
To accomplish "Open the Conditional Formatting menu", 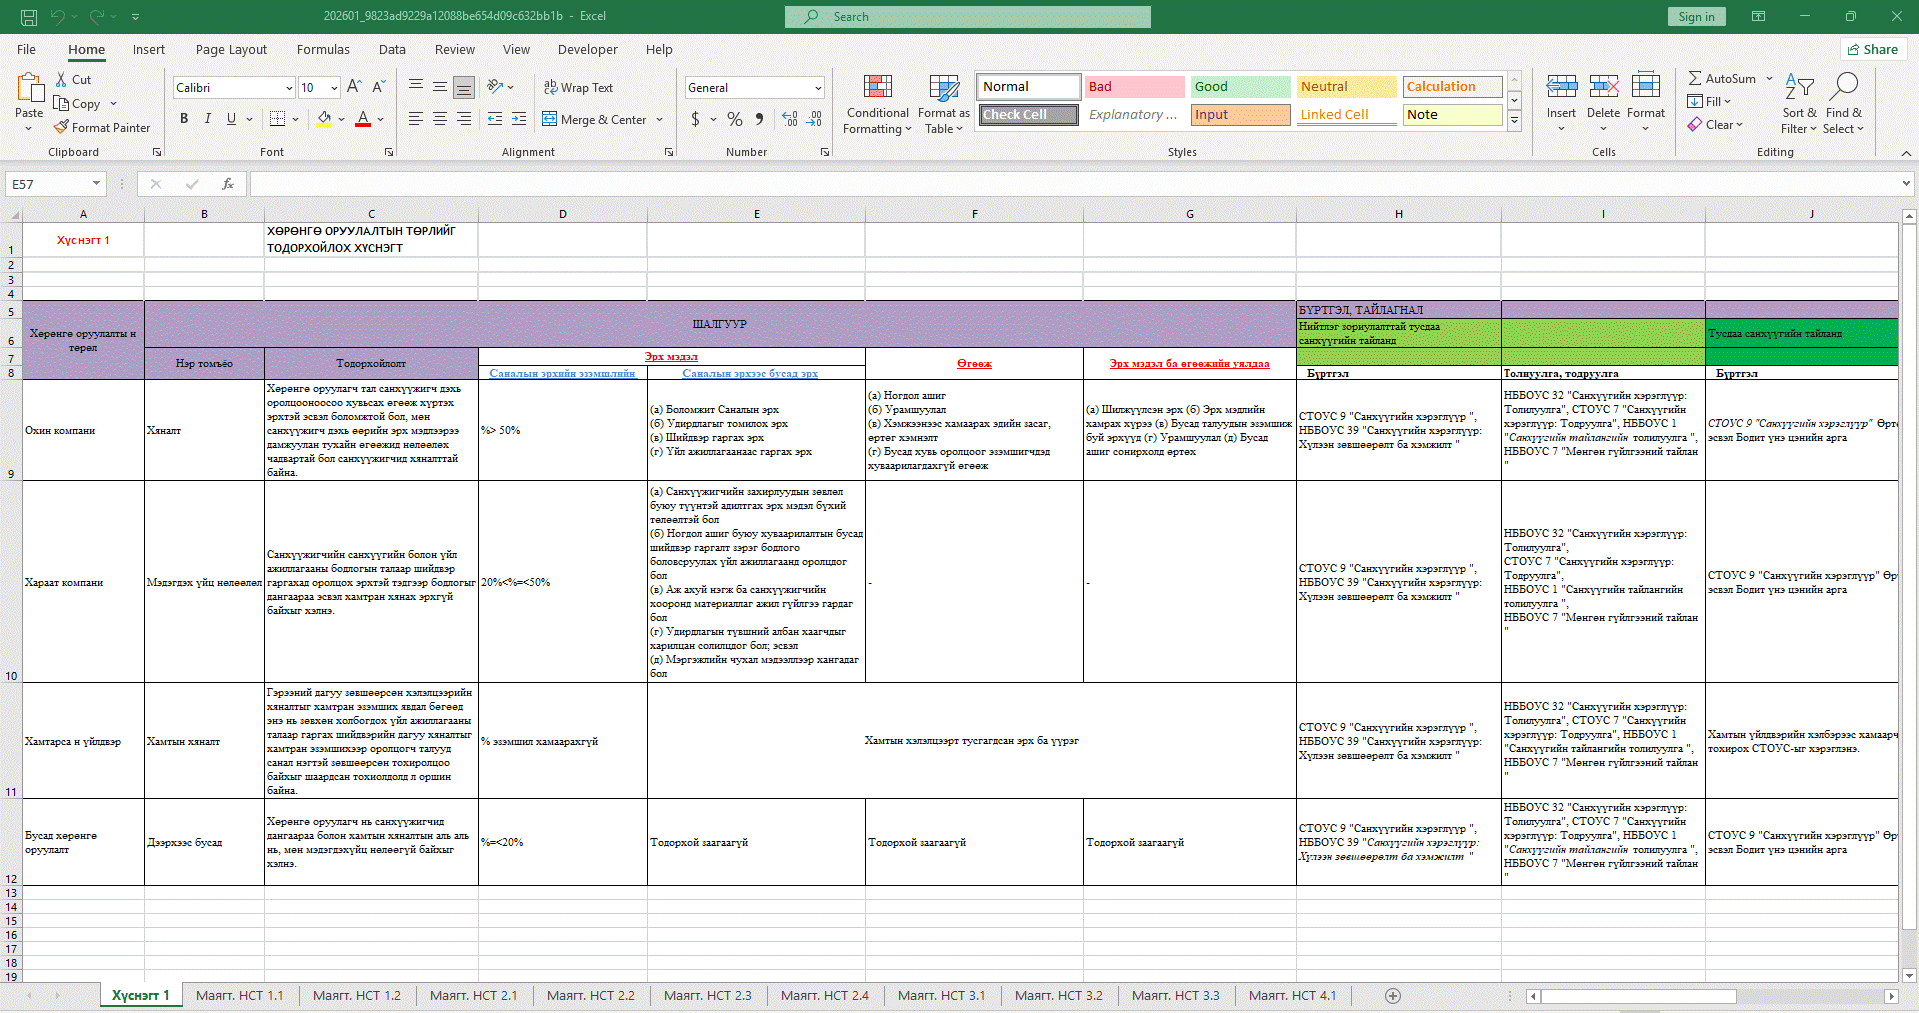I will (876, 104).
